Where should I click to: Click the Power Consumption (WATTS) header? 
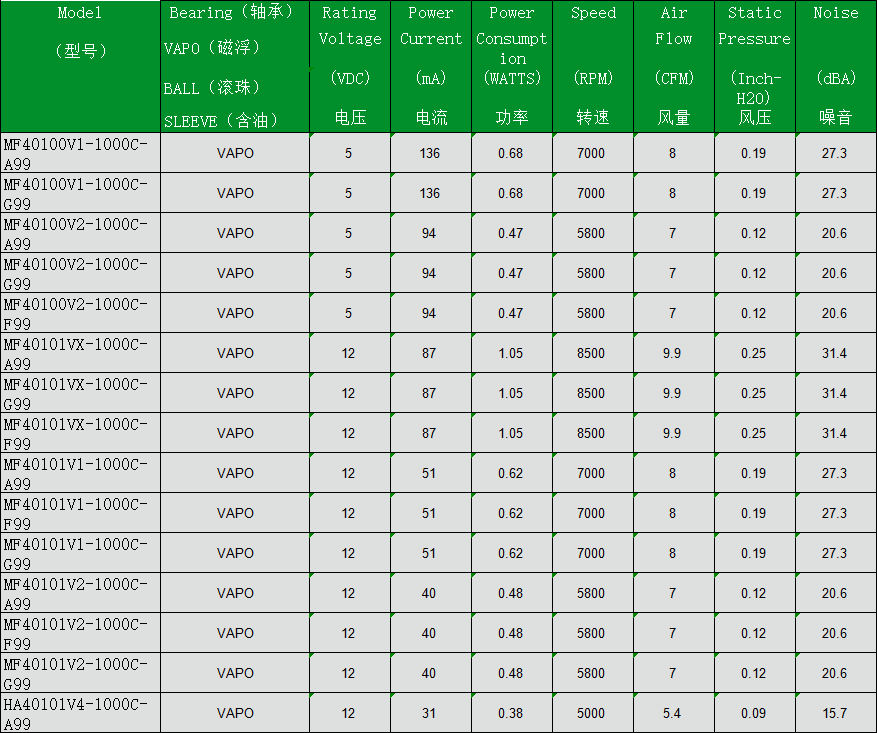pyautogui.click(x=511, y=66)
